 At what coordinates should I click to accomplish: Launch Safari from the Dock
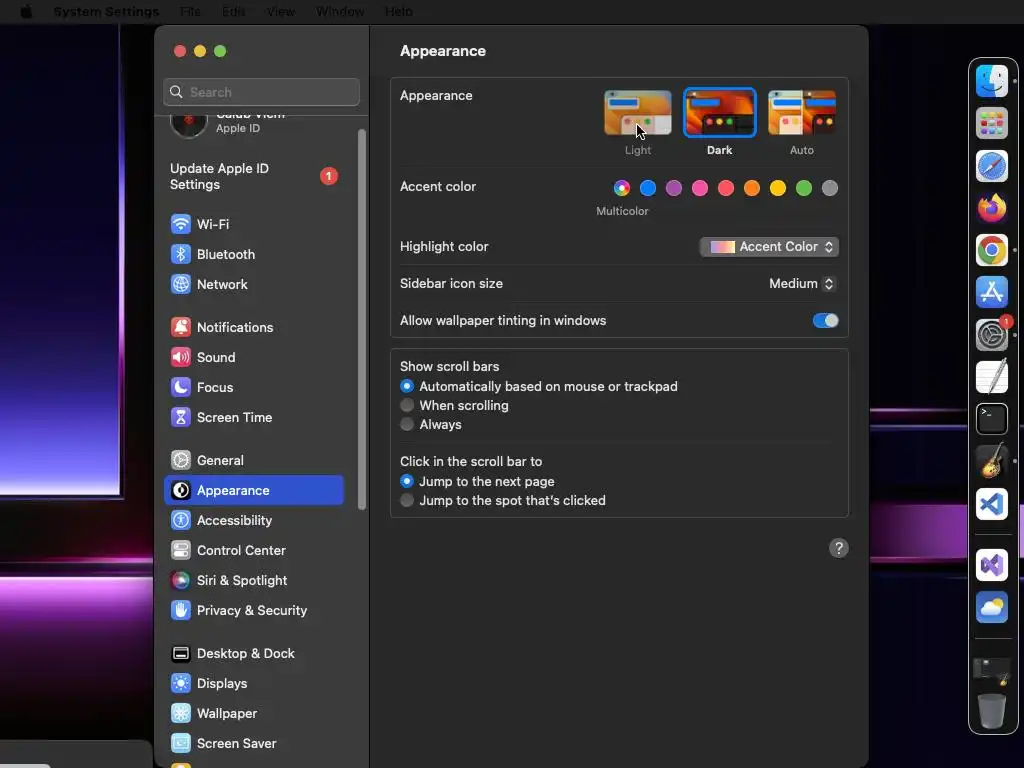tap(991, 166)
